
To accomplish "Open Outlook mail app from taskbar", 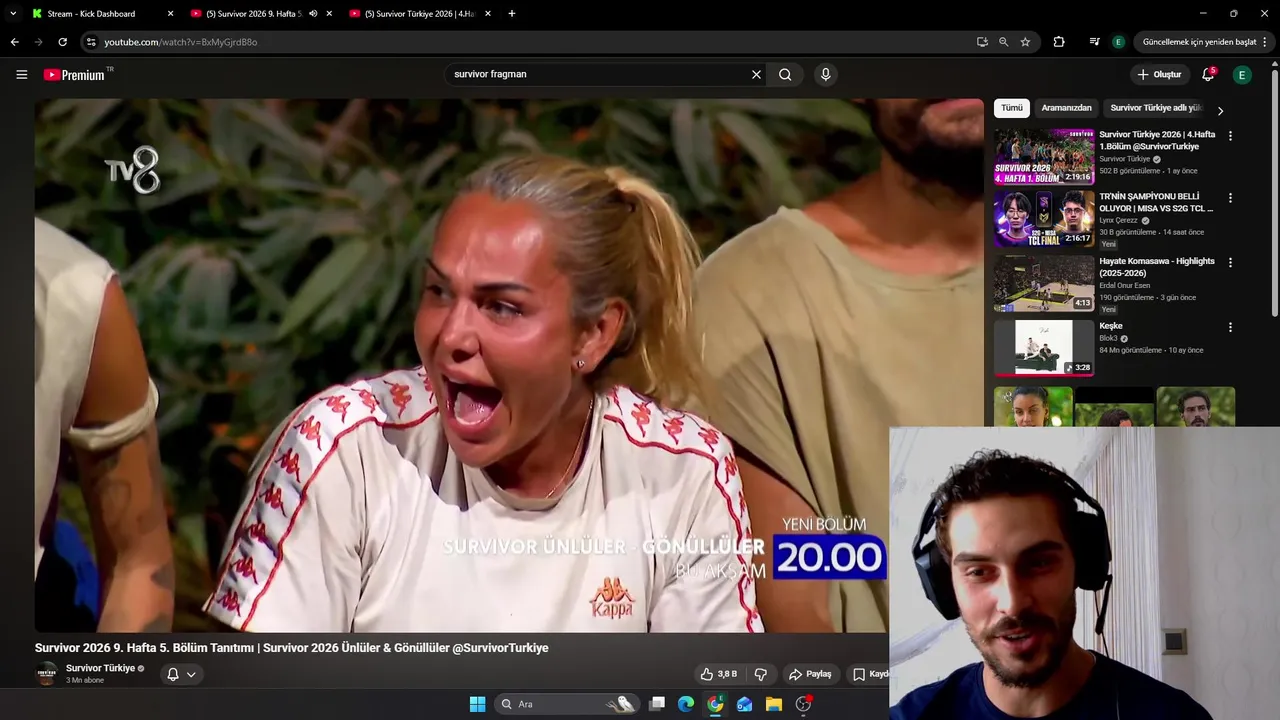I will click(744, 704).
